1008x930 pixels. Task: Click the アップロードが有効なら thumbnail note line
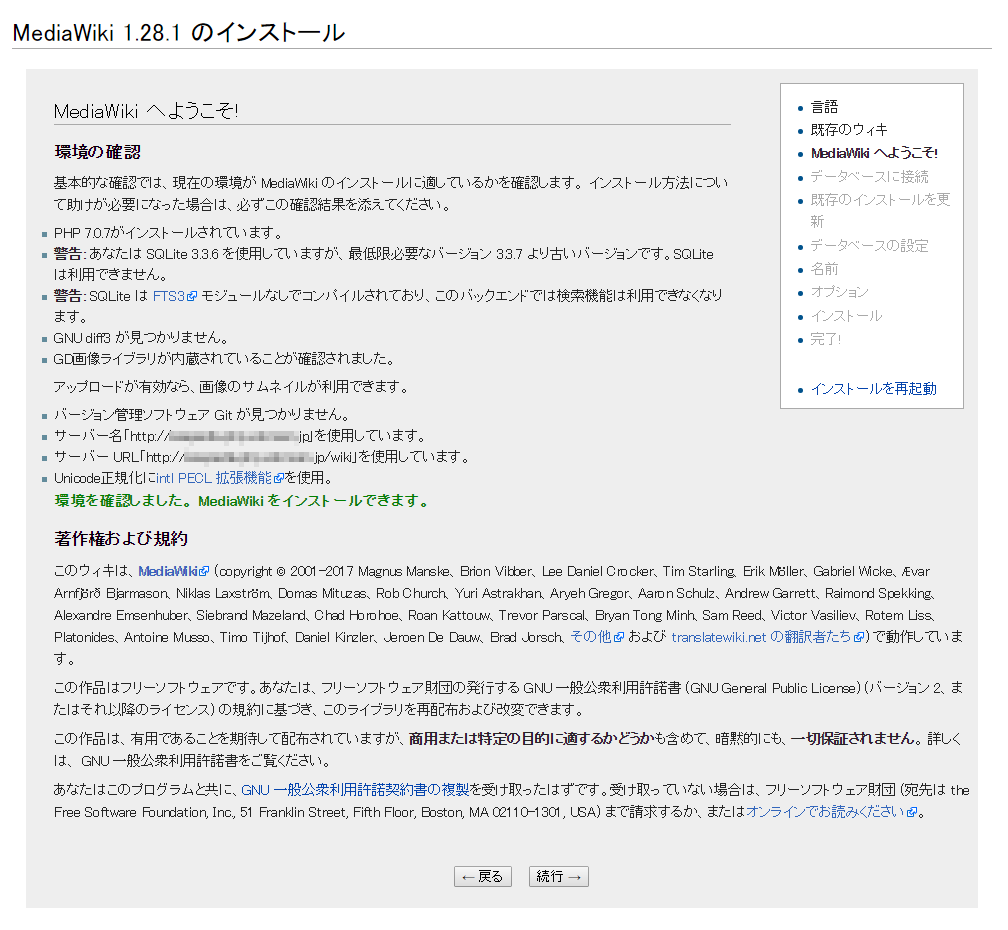[231, 387]
